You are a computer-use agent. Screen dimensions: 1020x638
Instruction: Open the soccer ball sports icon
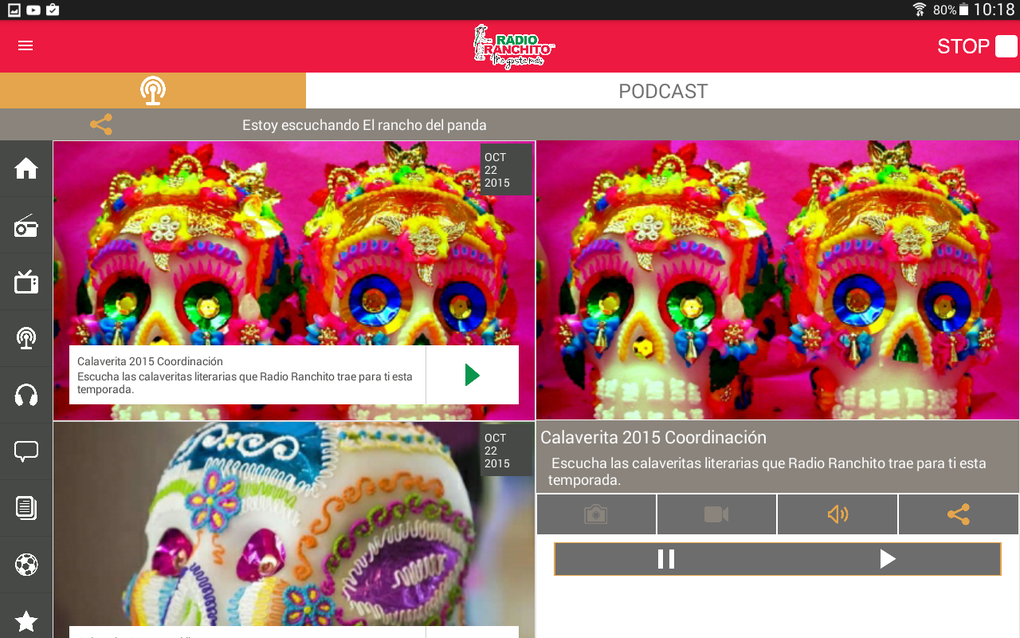(26, 565)
